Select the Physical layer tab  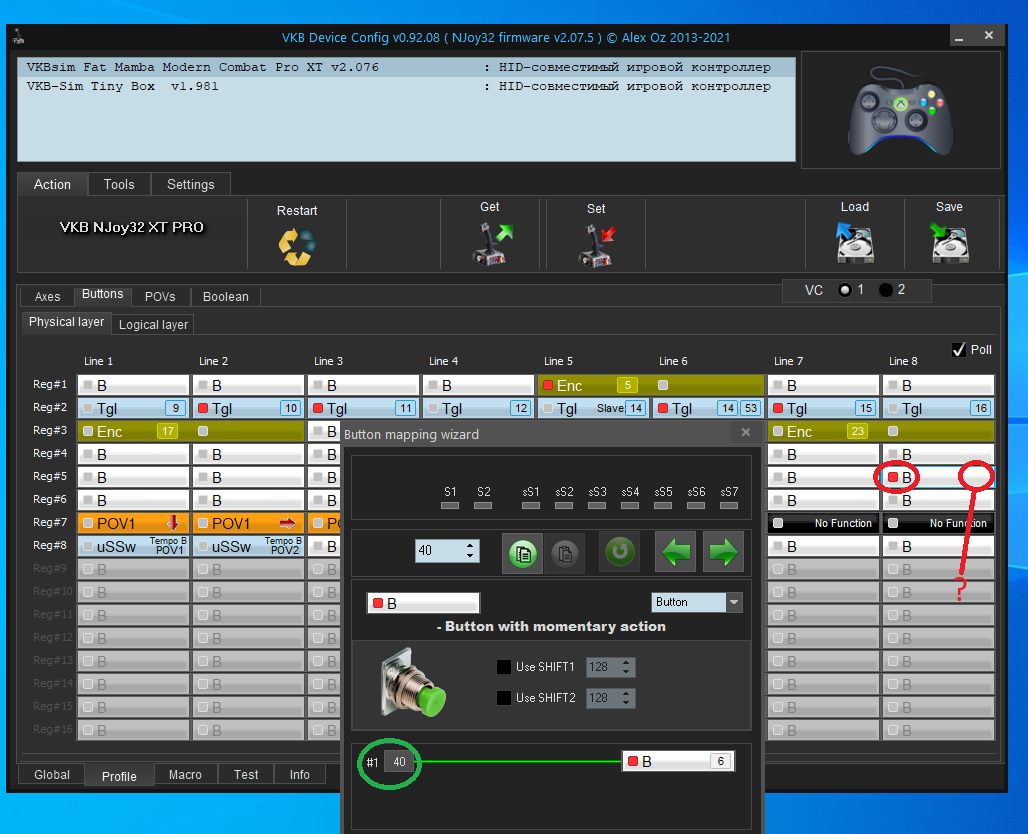point(66,322)
